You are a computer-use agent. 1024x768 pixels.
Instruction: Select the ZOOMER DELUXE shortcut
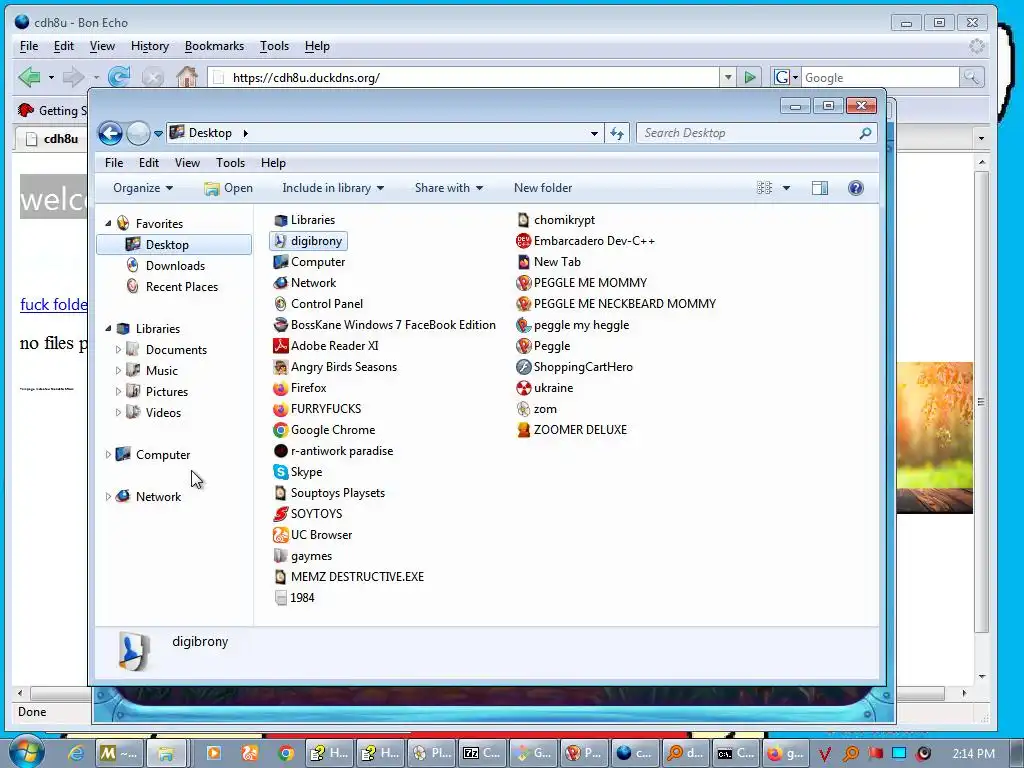click(572, 430)
